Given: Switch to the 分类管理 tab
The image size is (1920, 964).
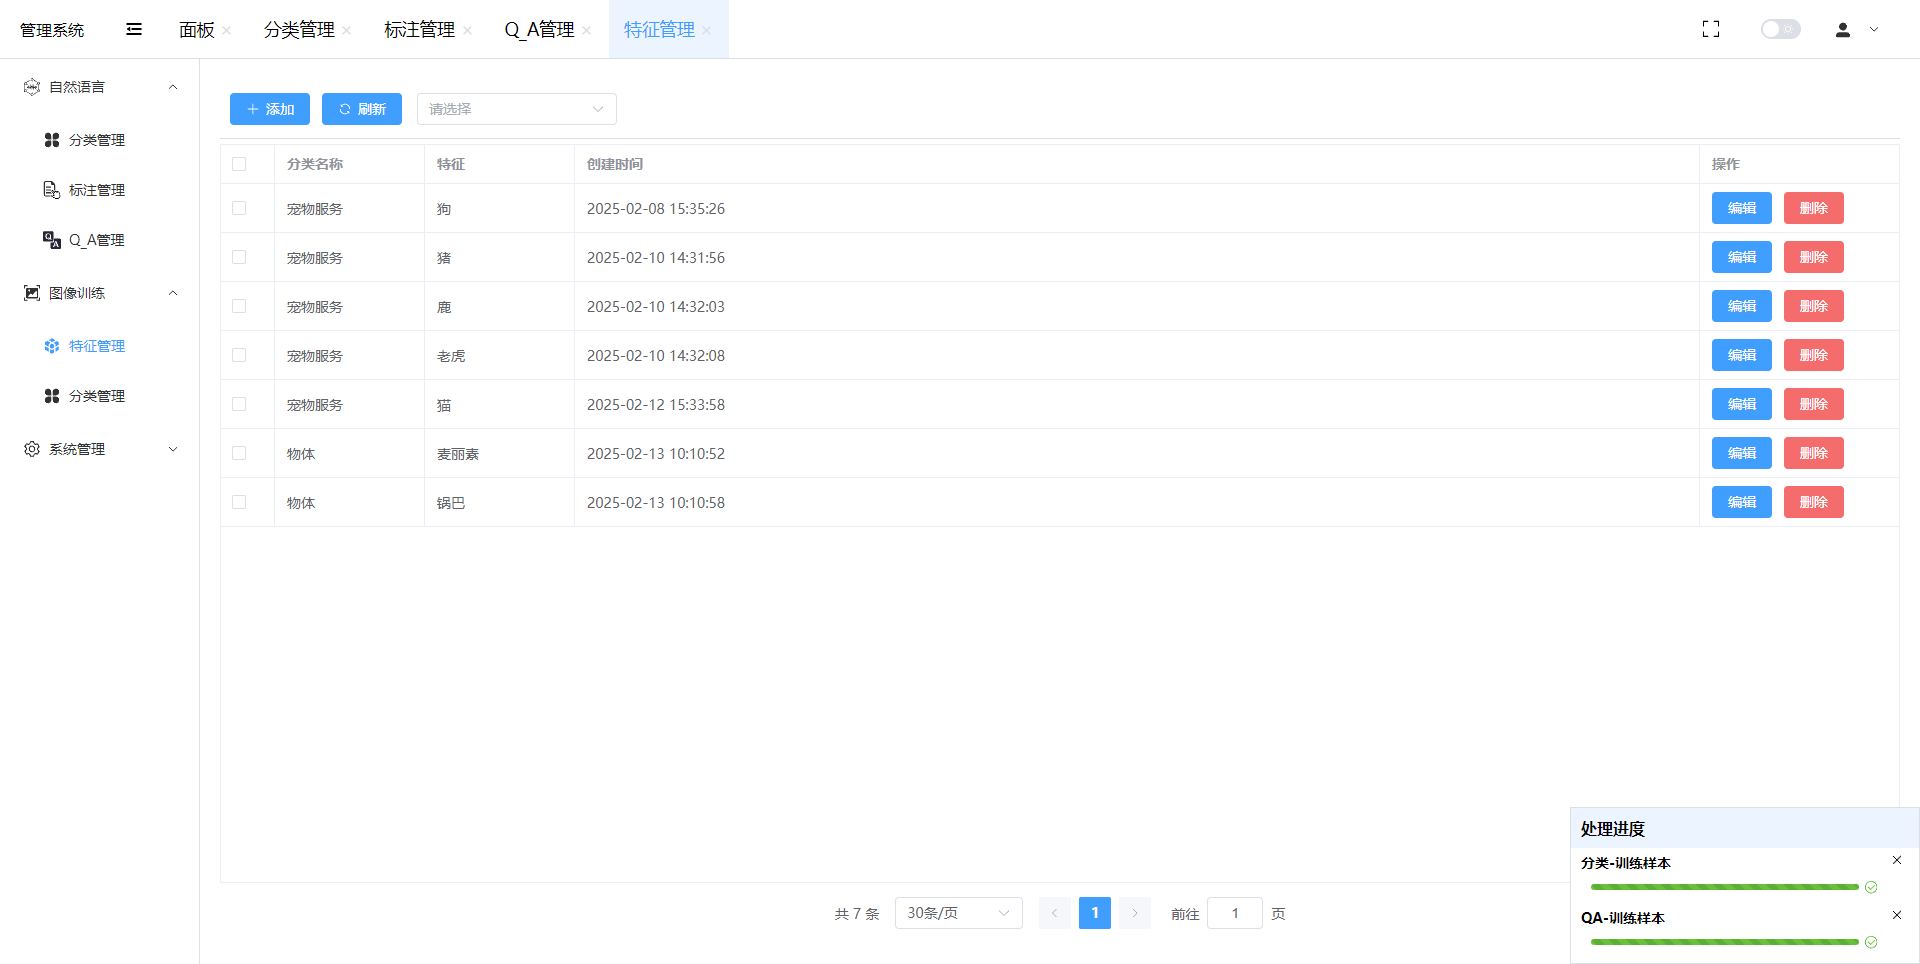Looking at the screenshot, I should click(x=299, y=30).
